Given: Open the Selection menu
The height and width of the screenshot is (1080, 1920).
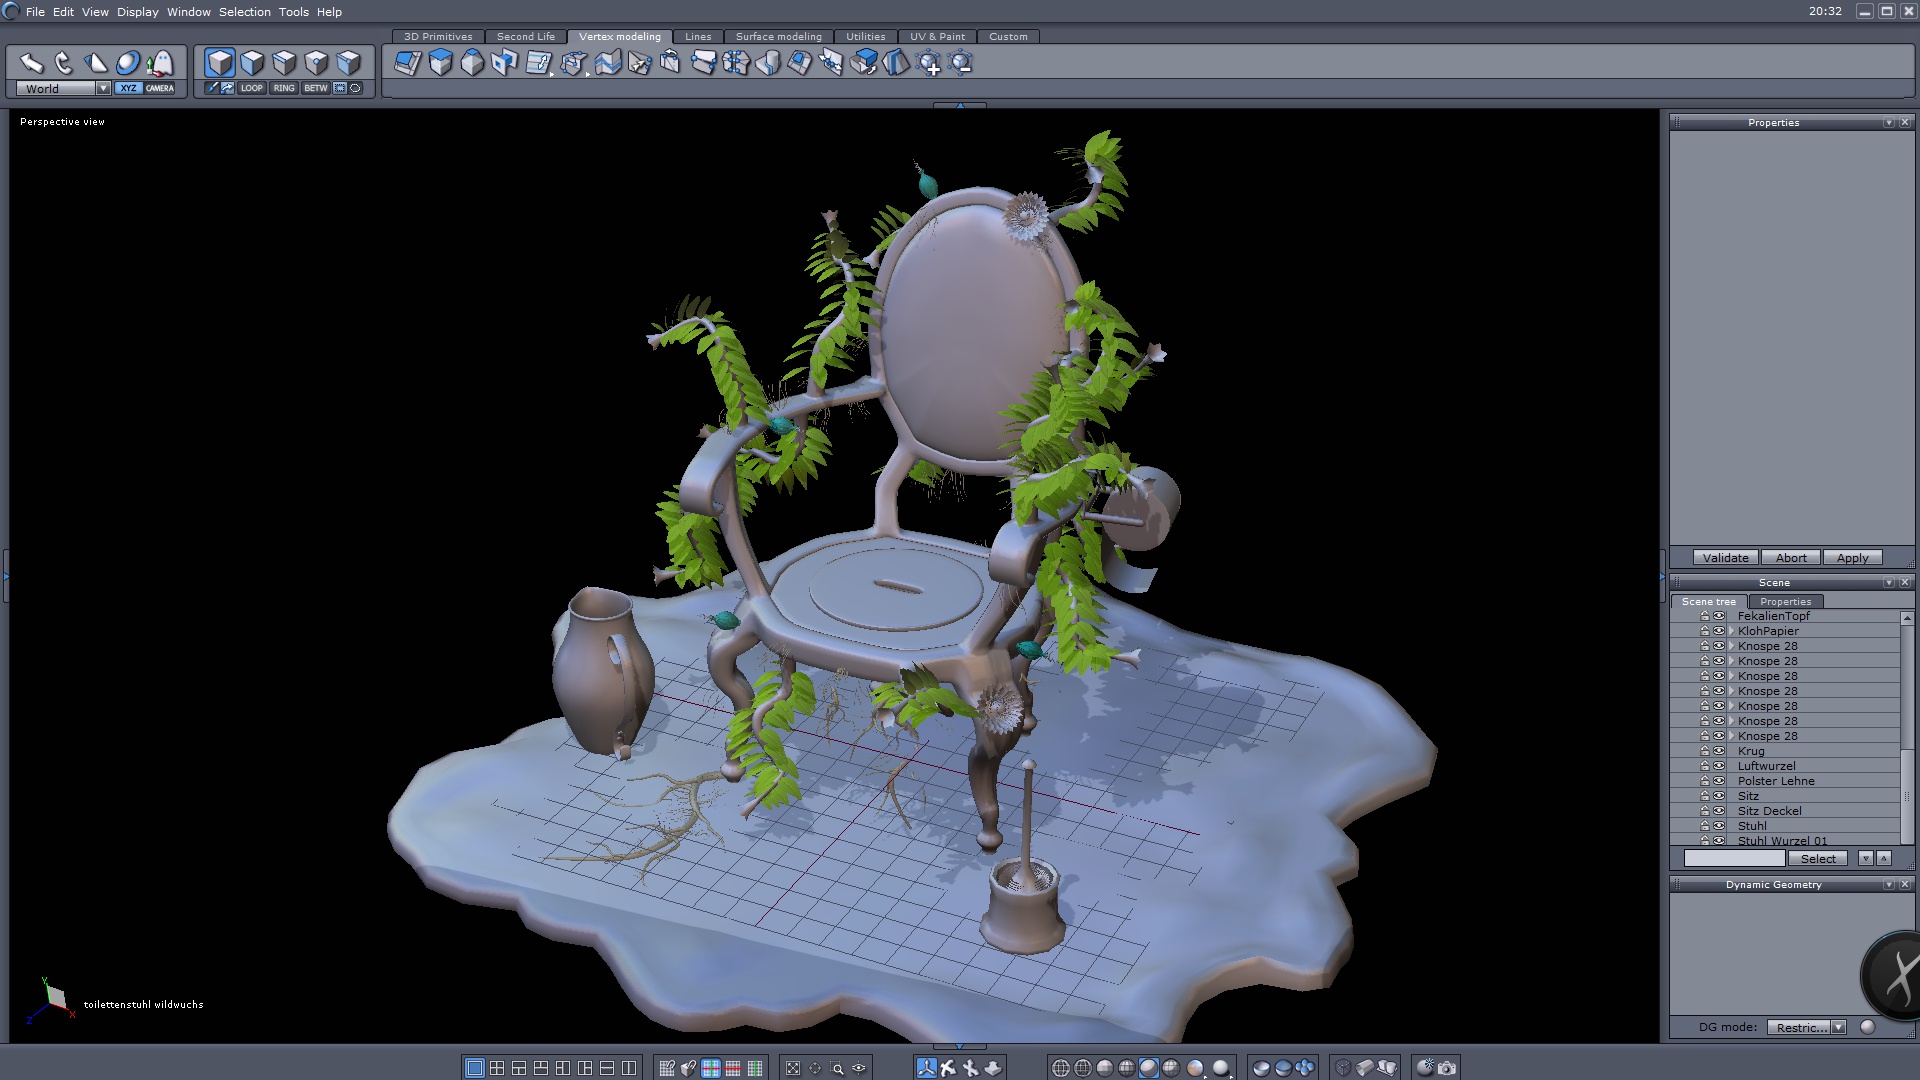Looking at the screenshot, I should [244, 12].
